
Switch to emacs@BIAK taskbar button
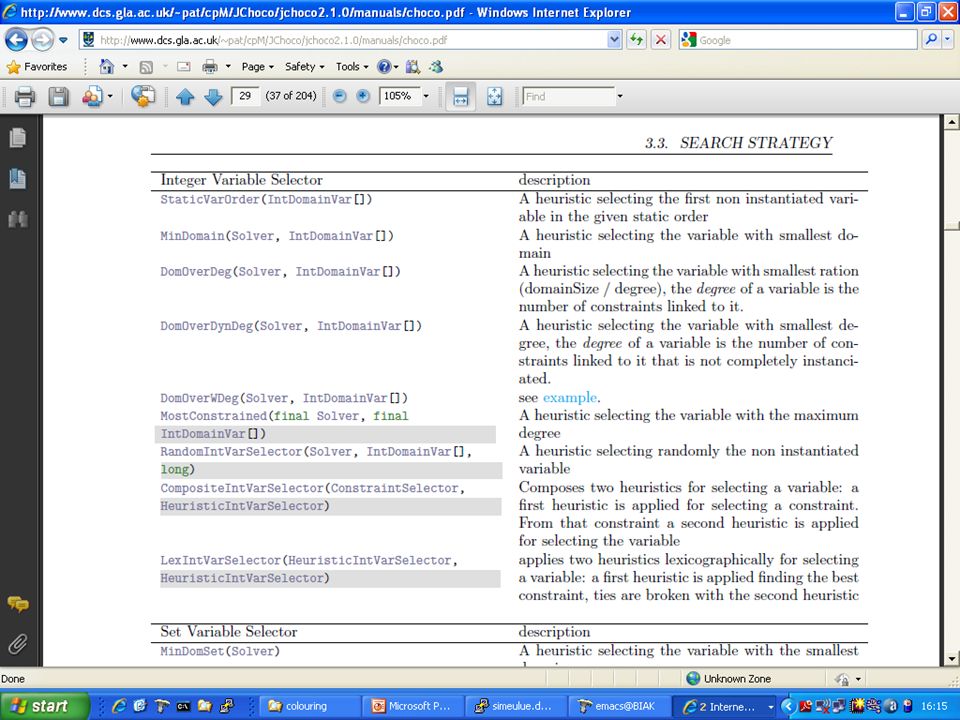[x=621, y=706]
